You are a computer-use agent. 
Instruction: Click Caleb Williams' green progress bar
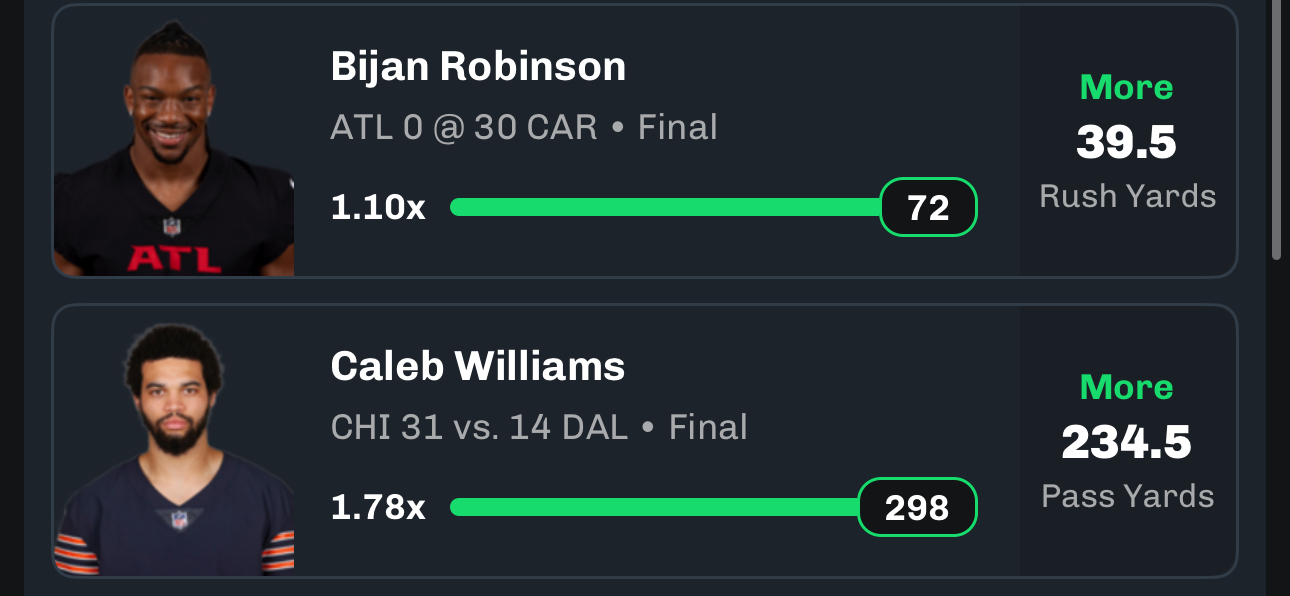coord(655,507)
